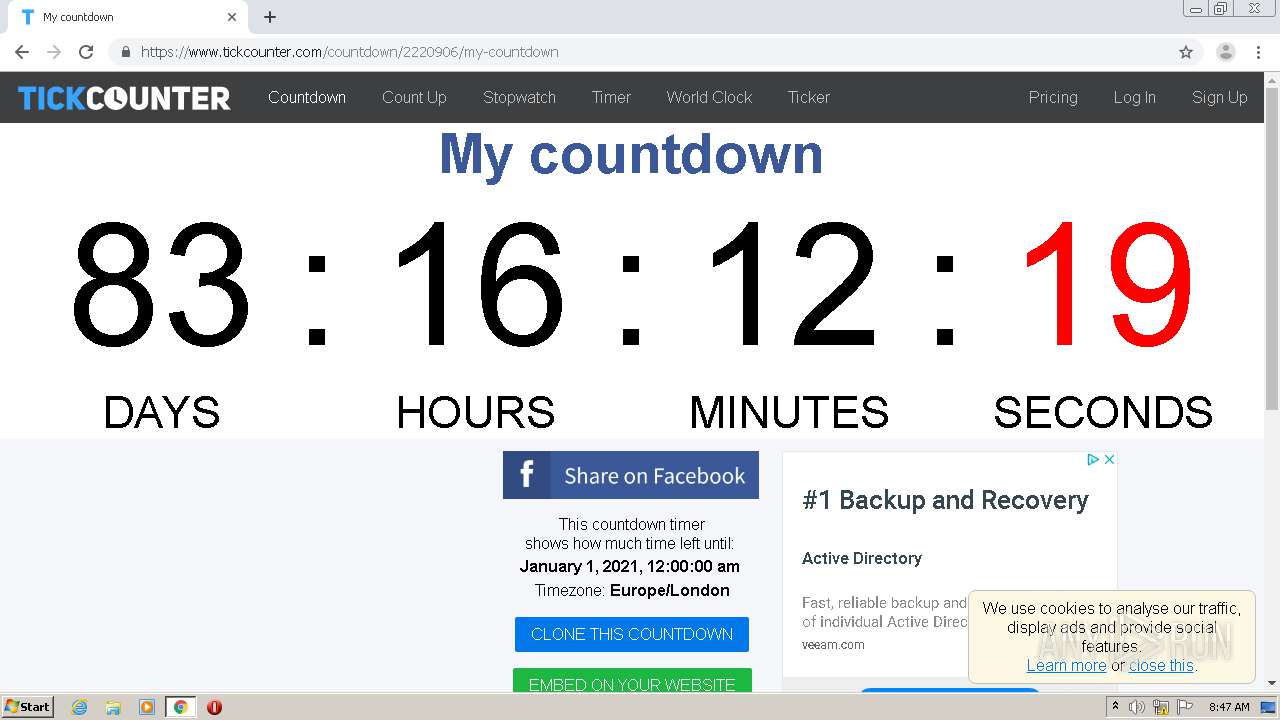Click the Active Directory ad text

[x=862, y=558]
